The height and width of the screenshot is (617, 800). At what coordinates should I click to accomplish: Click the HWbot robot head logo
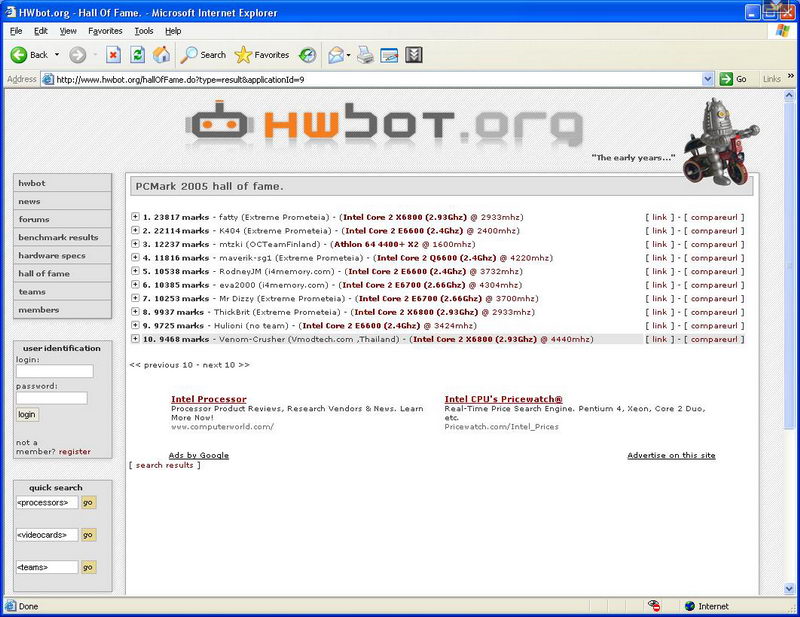pos(219,122)
